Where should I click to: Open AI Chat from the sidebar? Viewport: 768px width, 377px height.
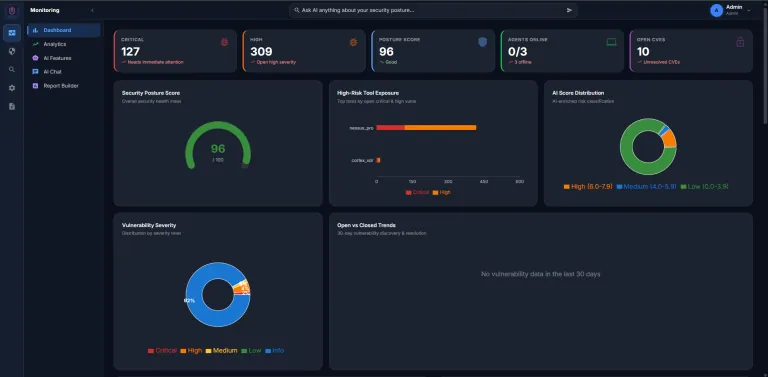pyautogui.click(x=52, y=71)
